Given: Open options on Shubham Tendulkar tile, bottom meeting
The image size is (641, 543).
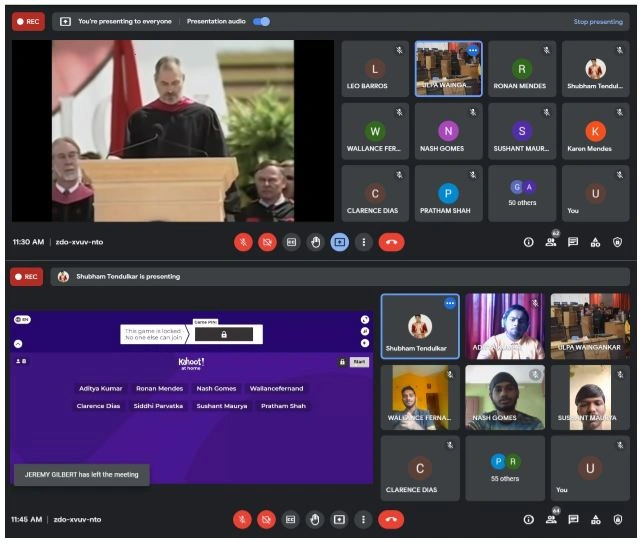Looking at the screenshot, I should pos(450,303).
